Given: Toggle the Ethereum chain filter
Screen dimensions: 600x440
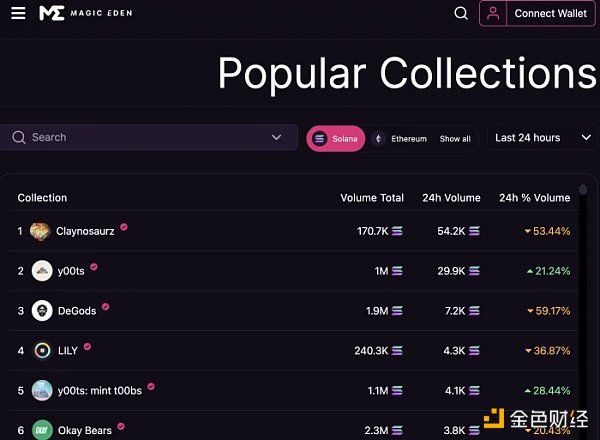Looking at the screenshot, I should coord(400,139).
